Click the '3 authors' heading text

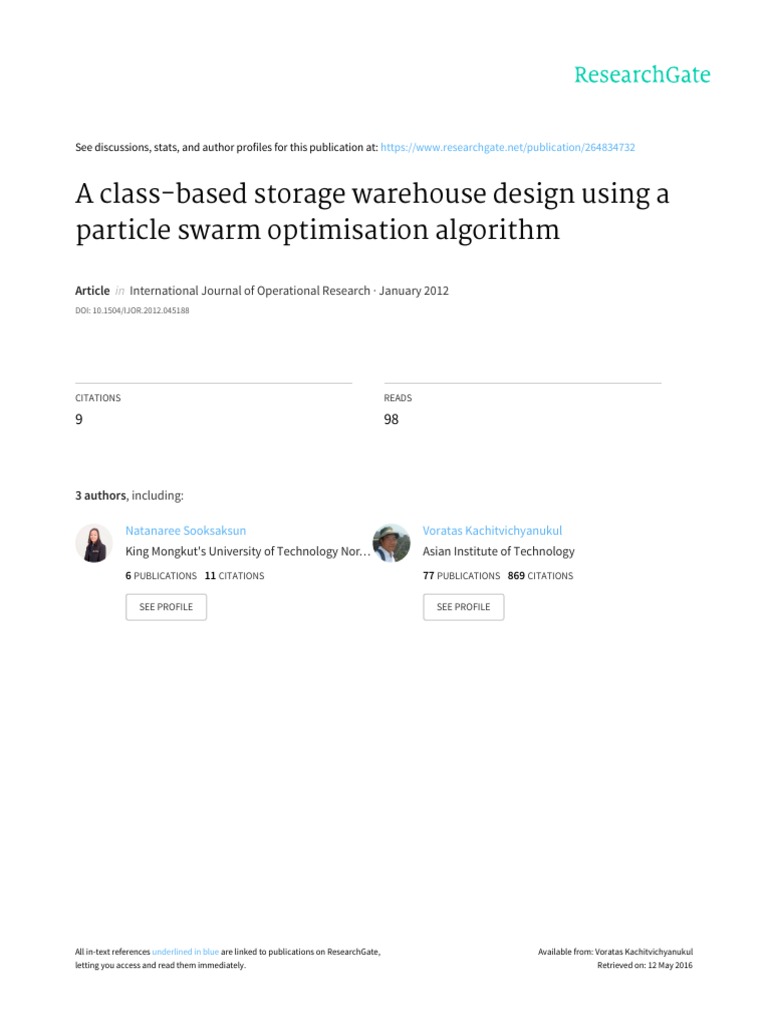pyautogui.click(x=101, y=495)
